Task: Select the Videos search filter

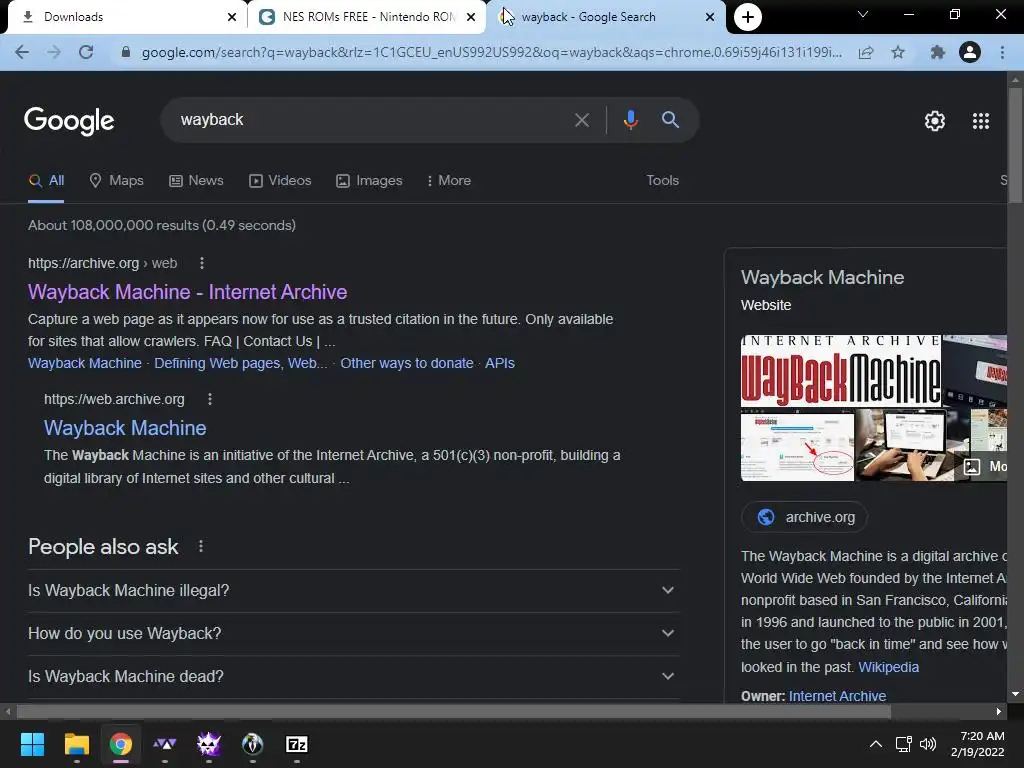Action: (x=280, y=181)
